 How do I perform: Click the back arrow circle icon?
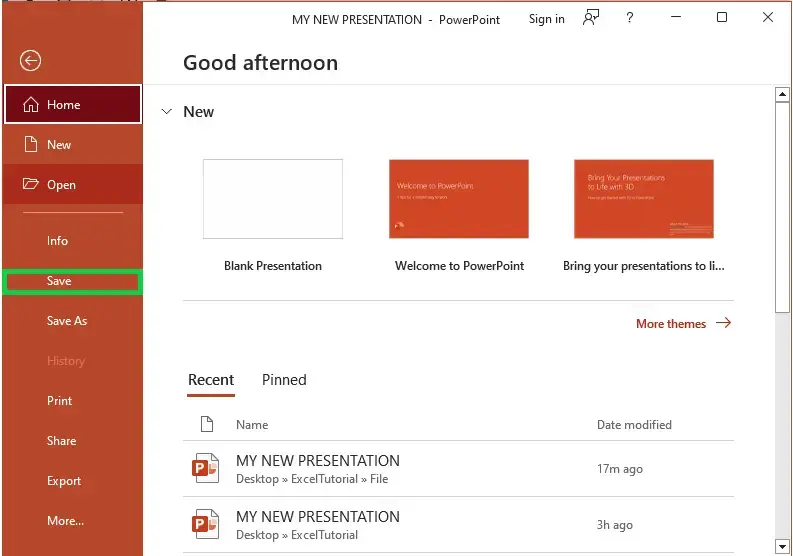[x=30, y=61]
